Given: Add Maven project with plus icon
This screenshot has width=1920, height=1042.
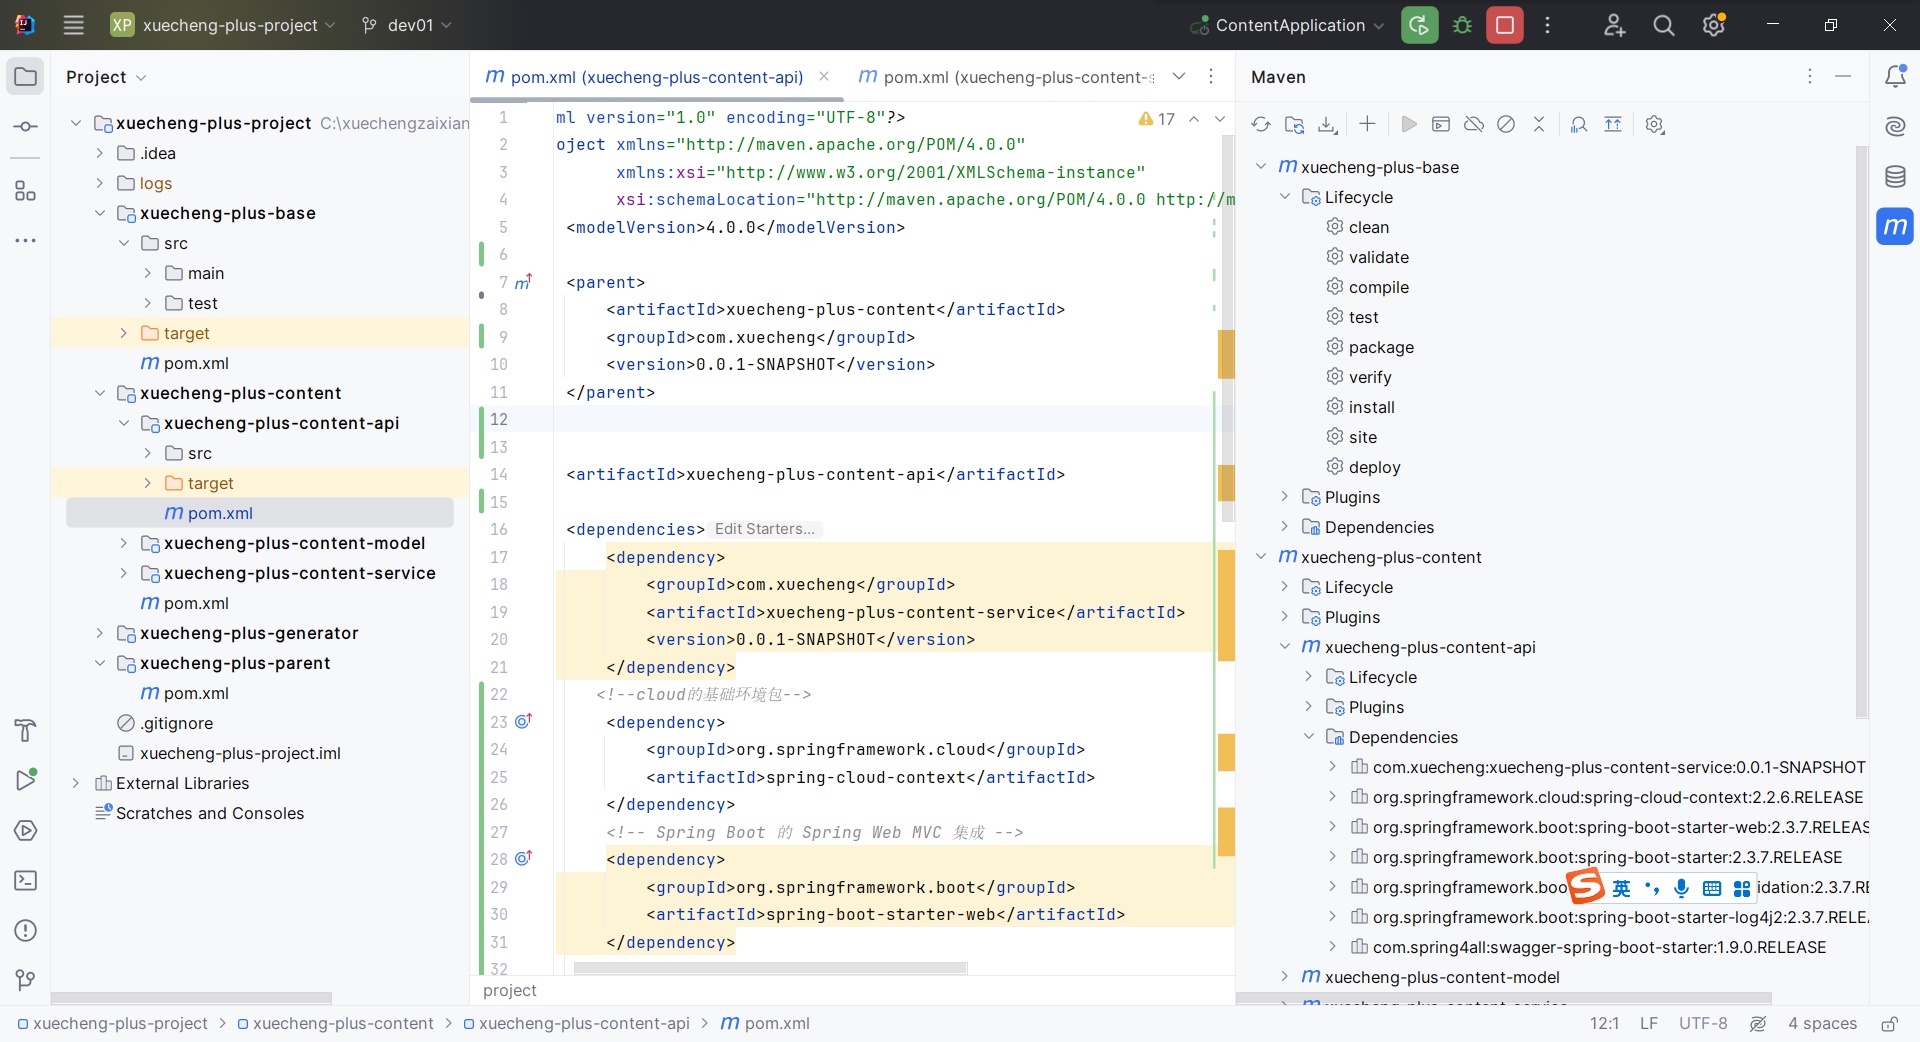Looking at the screenshot, I should coord(1367,124).
